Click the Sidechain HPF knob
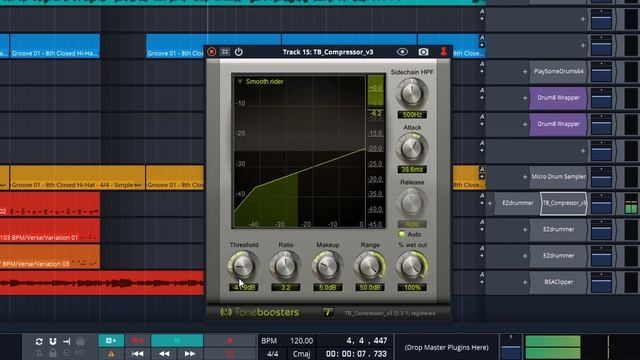The height and width of the screenshot is (360, 640). pyautogui.click(x=412, y=93)
